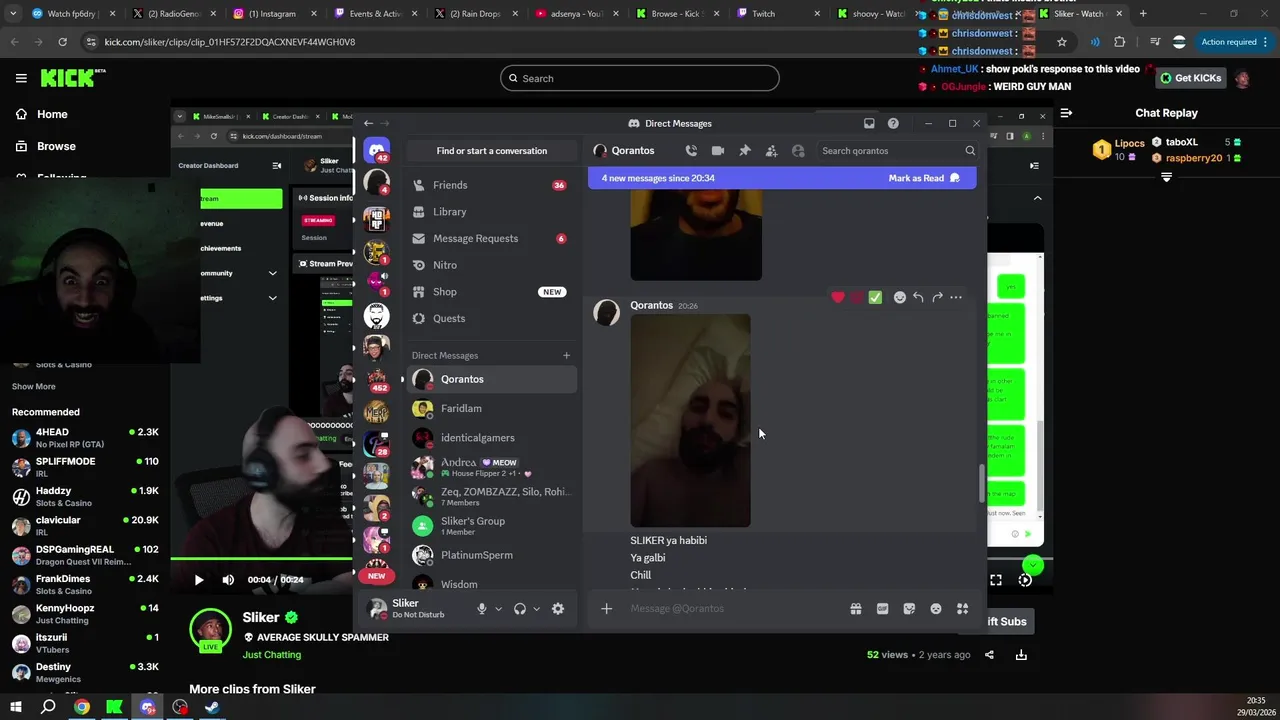Switch to the Browse - Kick browser tab
1280x720 pixels.
click(x=677, y=14)
